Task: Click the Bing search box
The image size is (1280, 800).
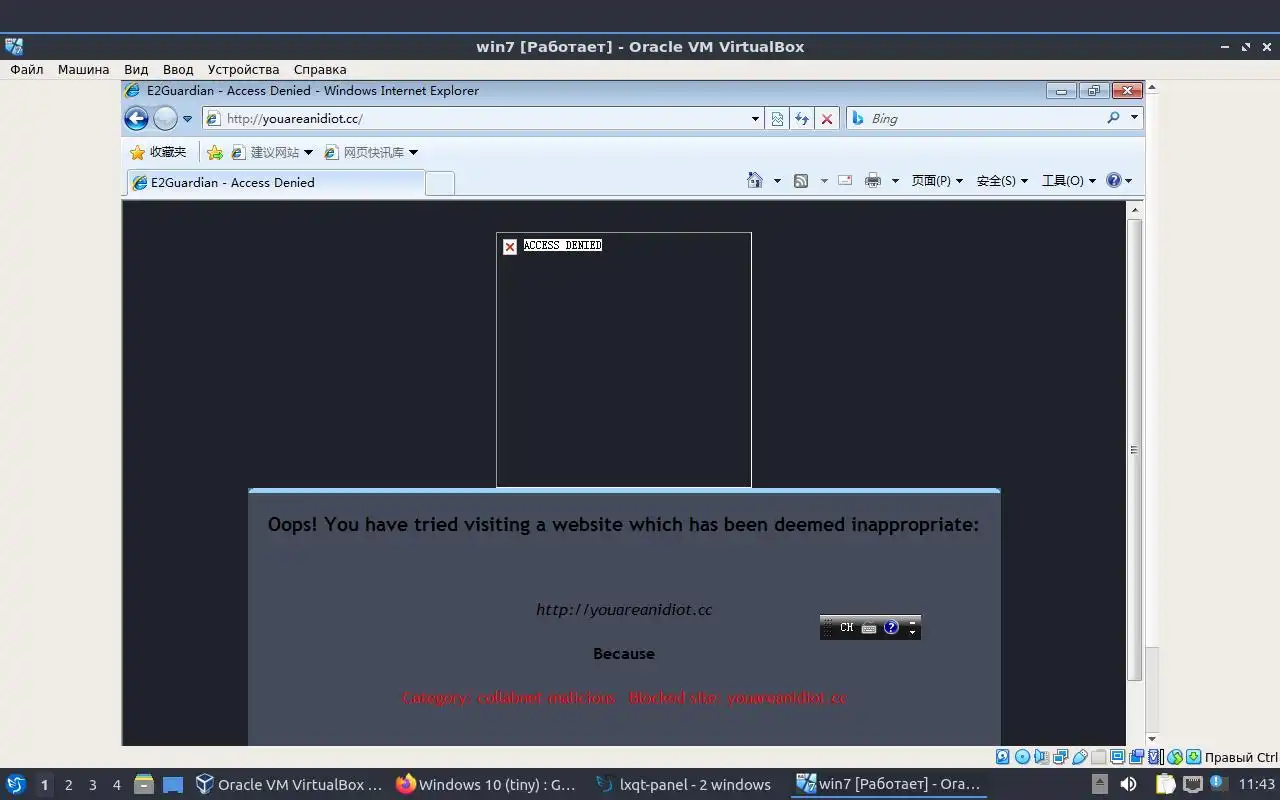Action: 975,118
